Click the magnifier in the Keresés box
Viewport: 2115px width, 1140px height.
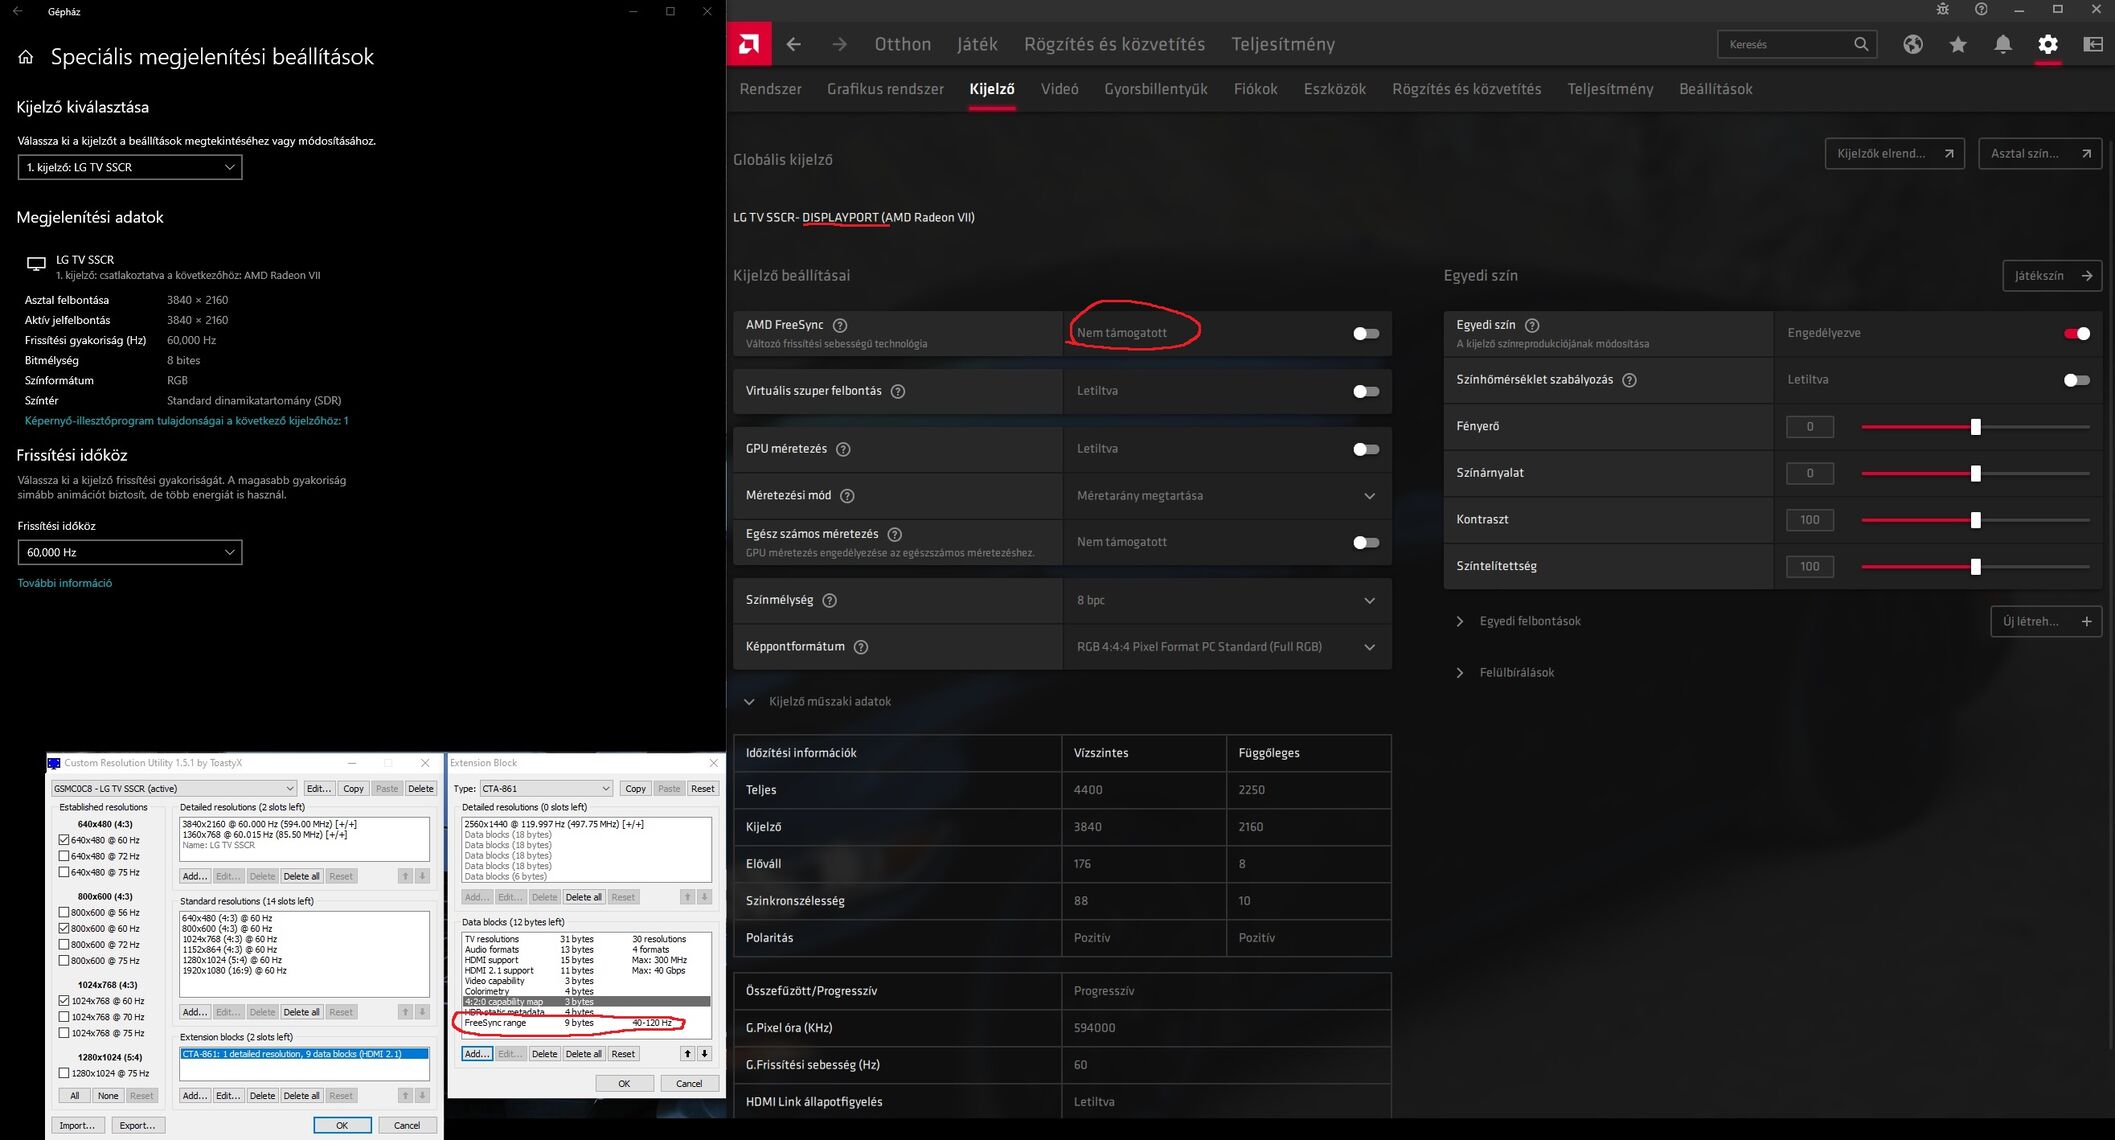click(1860, 44)
